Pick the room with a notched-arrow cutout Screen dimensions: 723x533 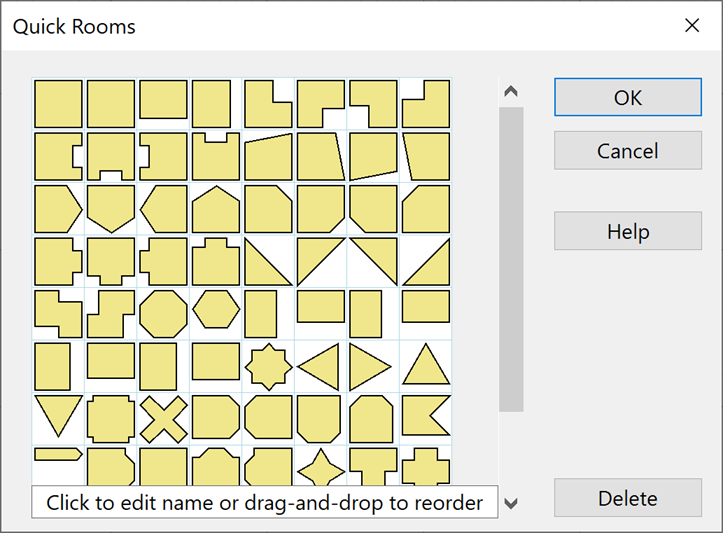[425, 418]
